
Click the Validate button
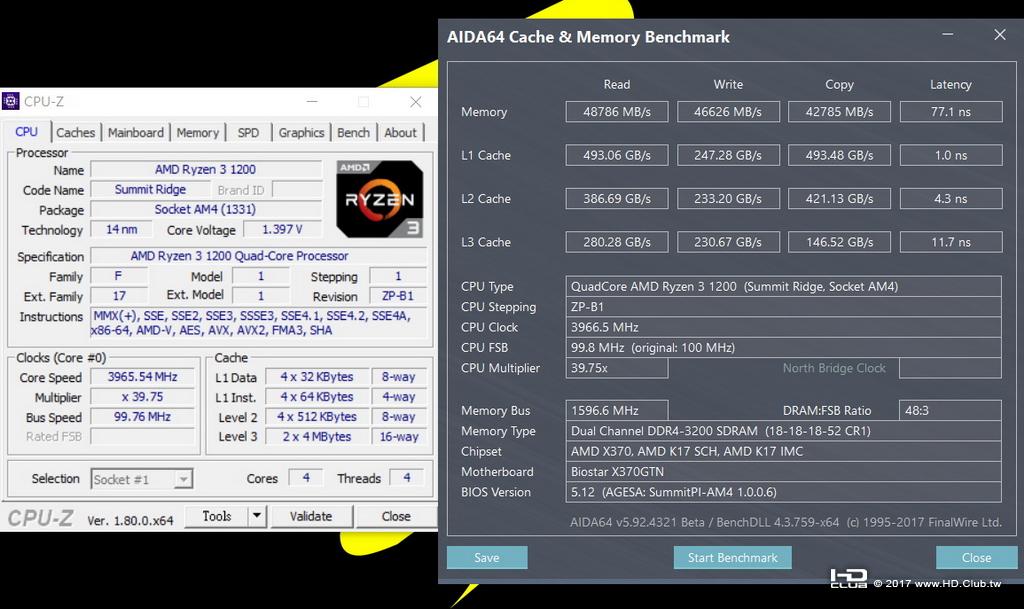click(x=311, y=516)
